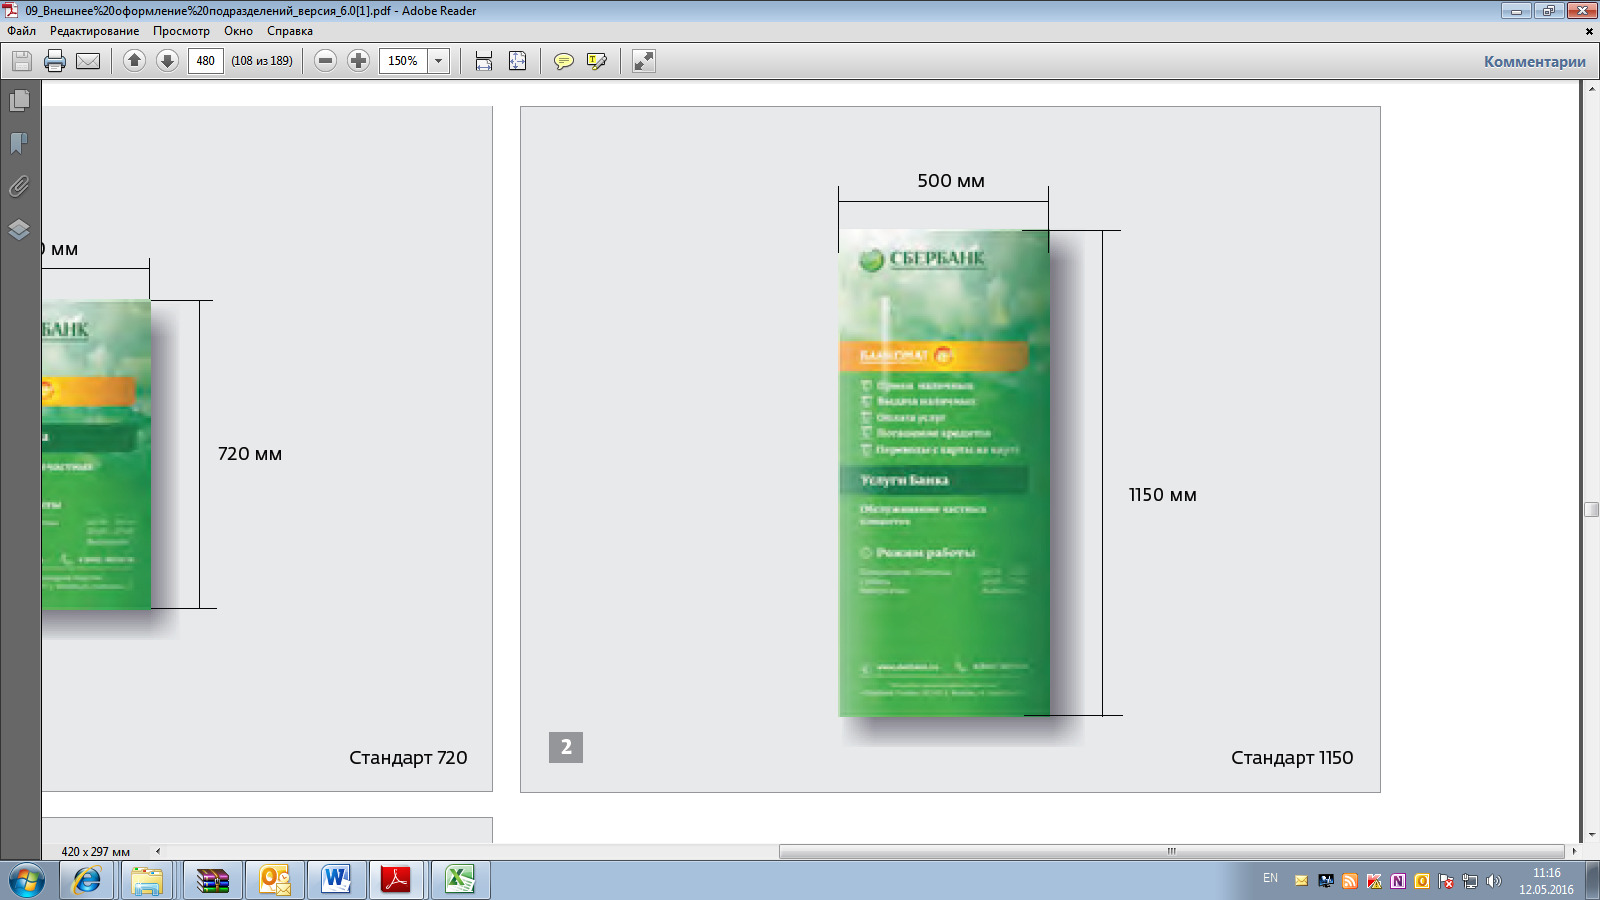This screenshot has width=1600, height=900.
Task: Click the page number input field
Action: tap(205, 61)
